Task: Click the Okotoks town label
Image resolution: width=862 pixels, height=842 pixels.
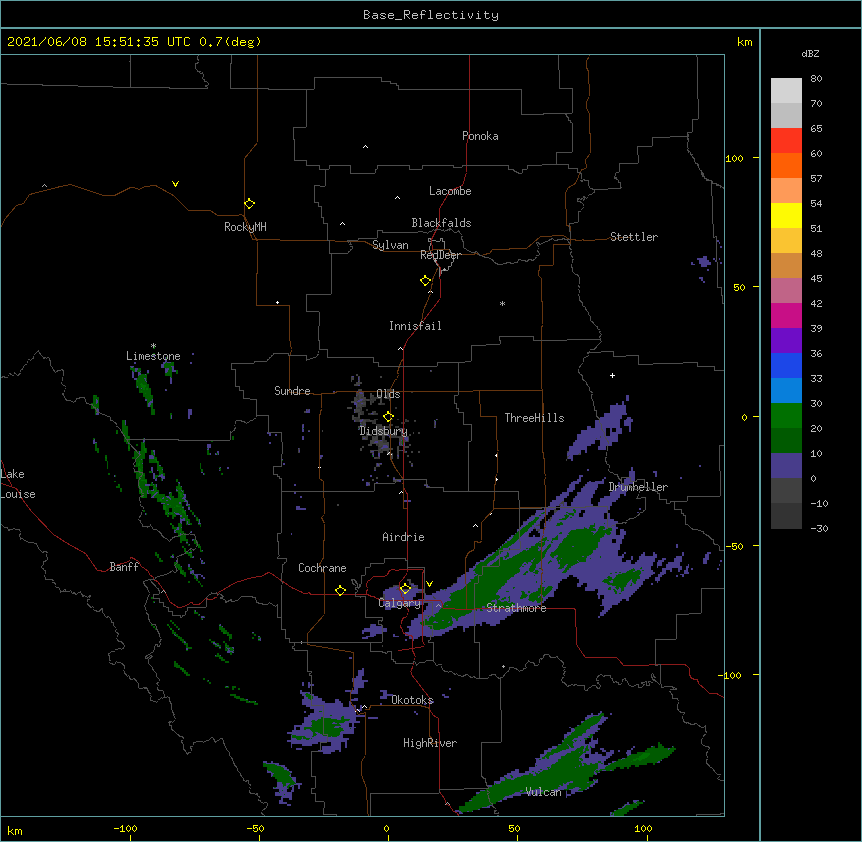Action: [x=412, y=700]
